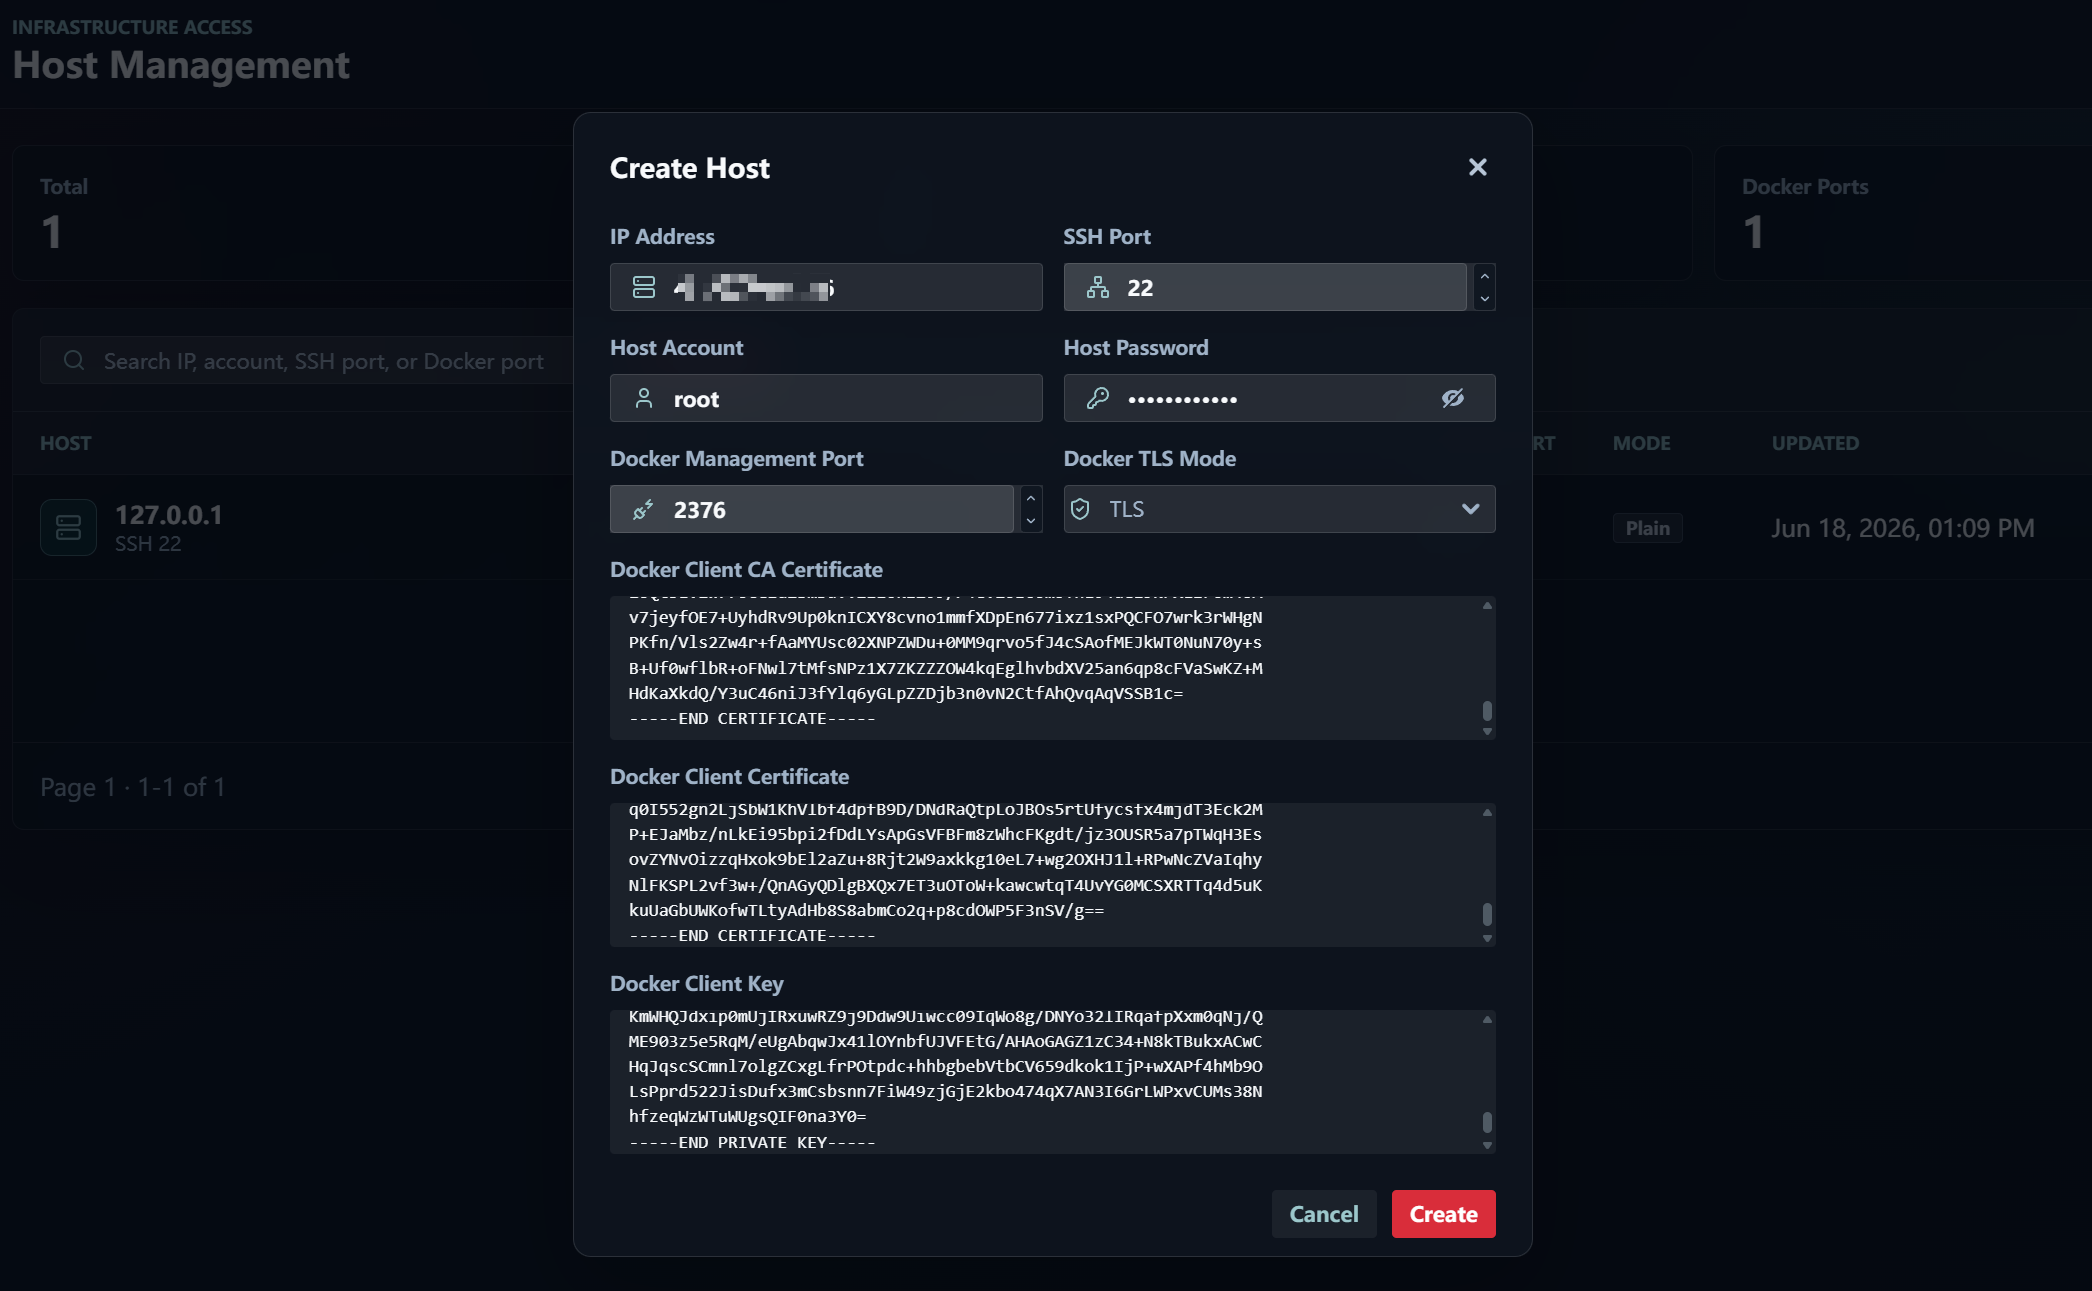This screenshot has width=2092, height=1291.
Task: Click the red Create button
Action: (x=1443, y=1214)
